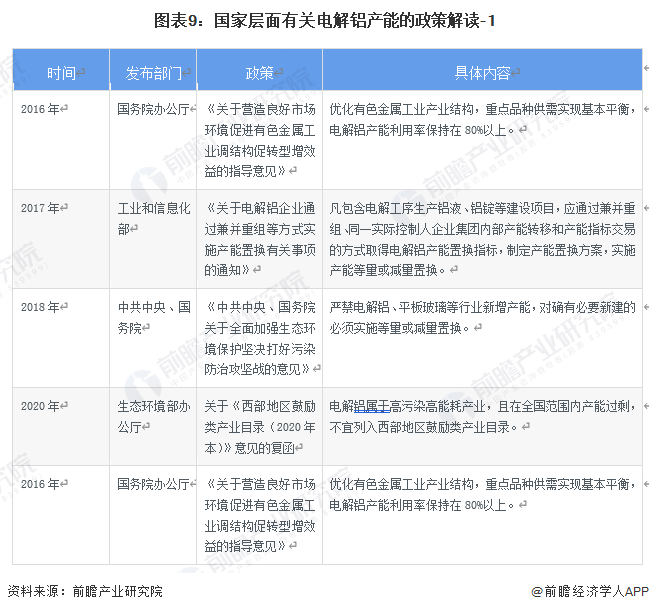Select the 2017年 time cell
Screen dimensions: 649x612
(41, 207)
